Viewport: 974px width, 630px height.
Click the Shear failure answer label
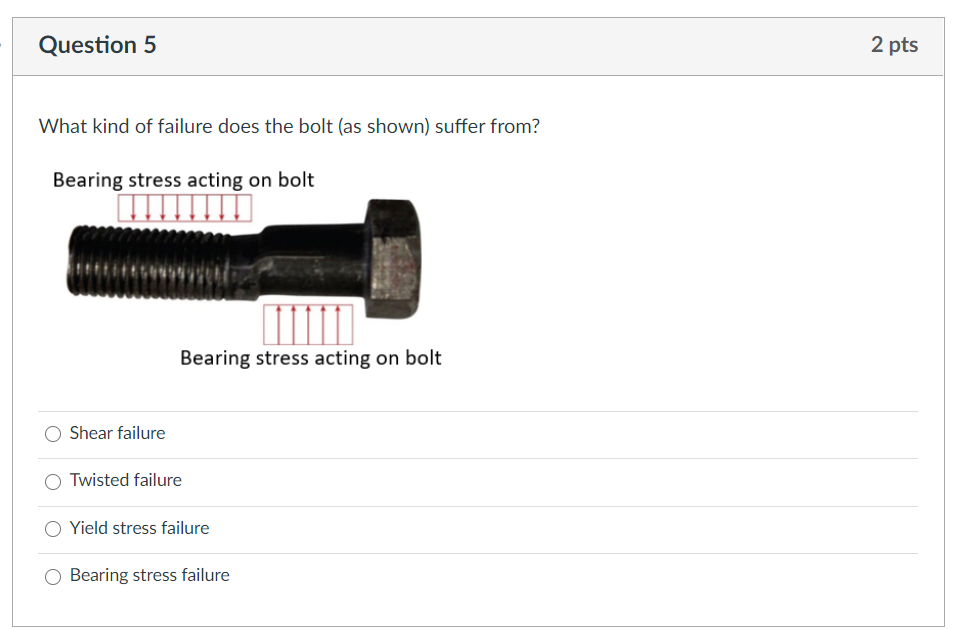click(x=116, y=433)
